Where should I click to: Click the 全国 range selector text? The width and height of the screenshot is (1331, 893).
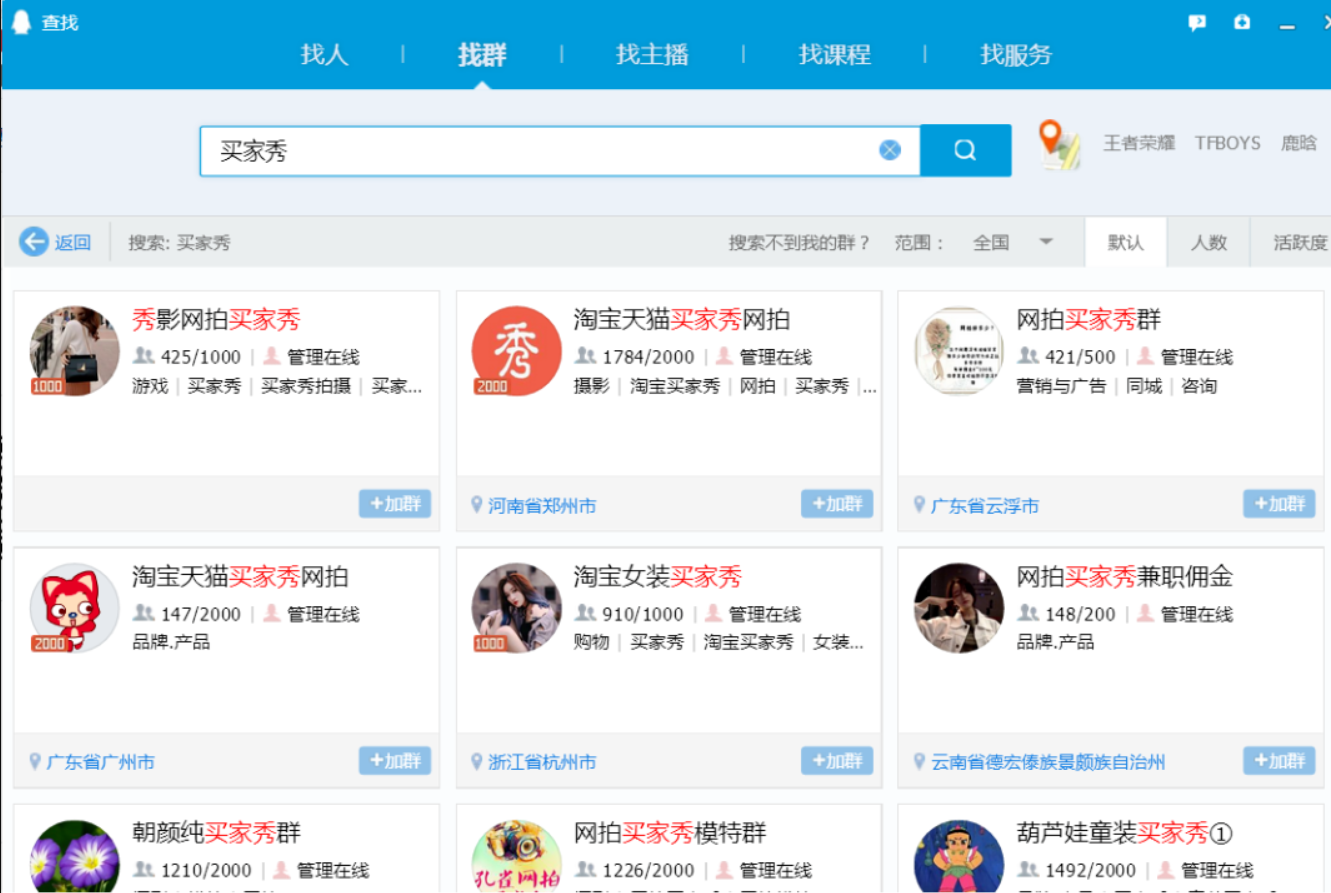pos(991,242)
